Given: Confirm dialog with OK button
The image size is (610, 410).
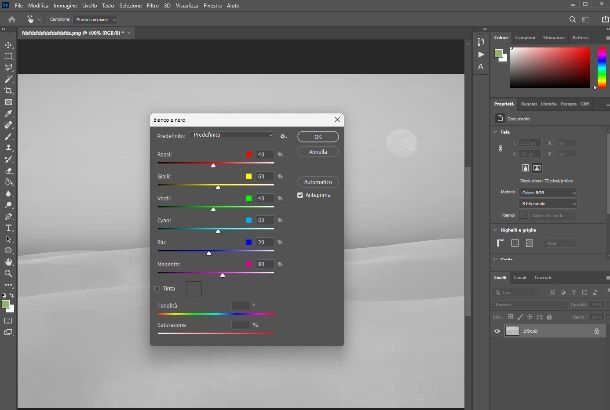Looking at the screenshot, I should click(x=318, y=137).
